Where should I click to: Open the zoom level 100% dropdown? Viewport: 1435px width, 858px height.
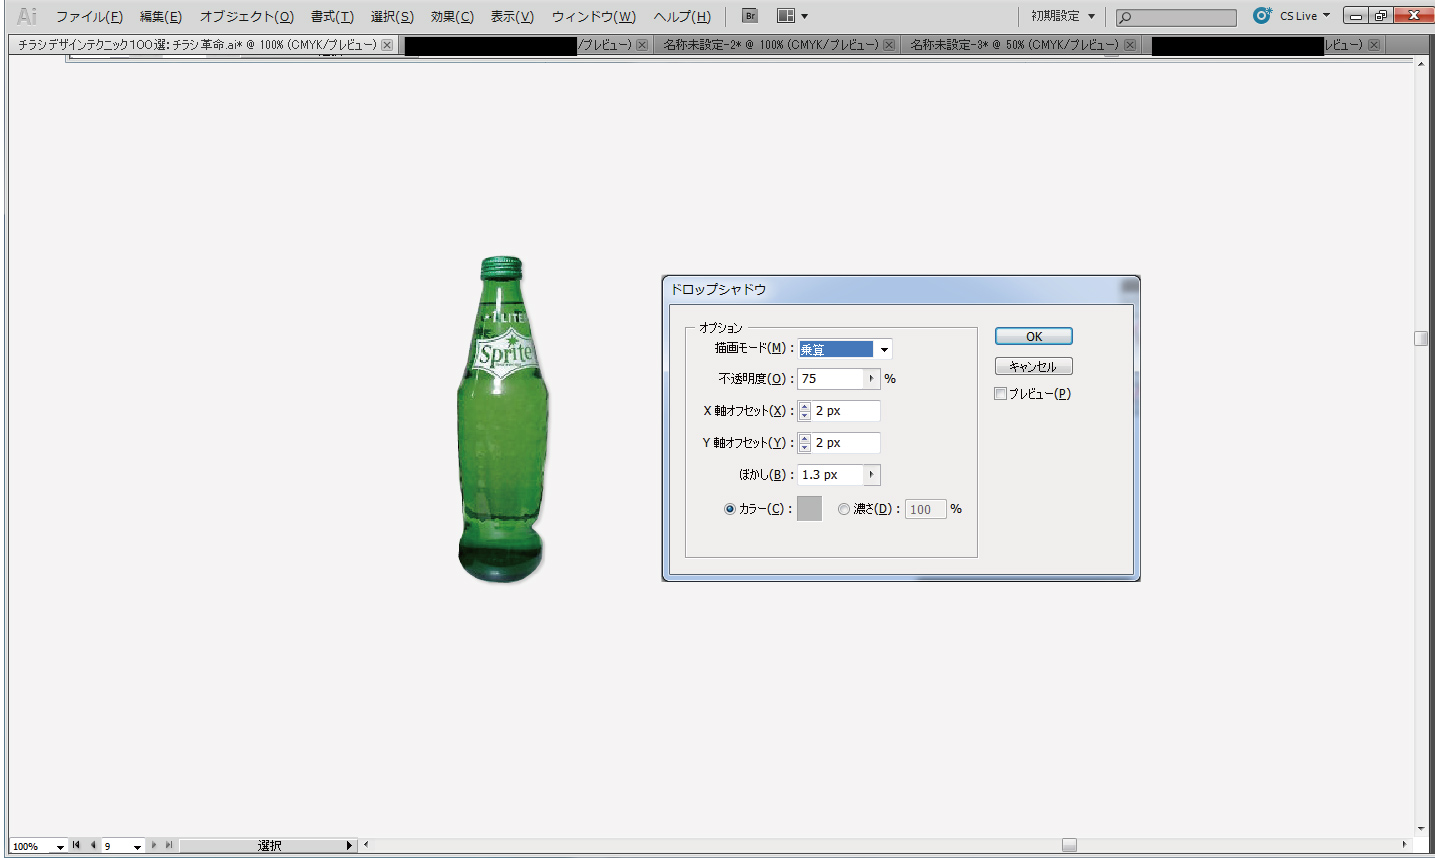(60, 847)
